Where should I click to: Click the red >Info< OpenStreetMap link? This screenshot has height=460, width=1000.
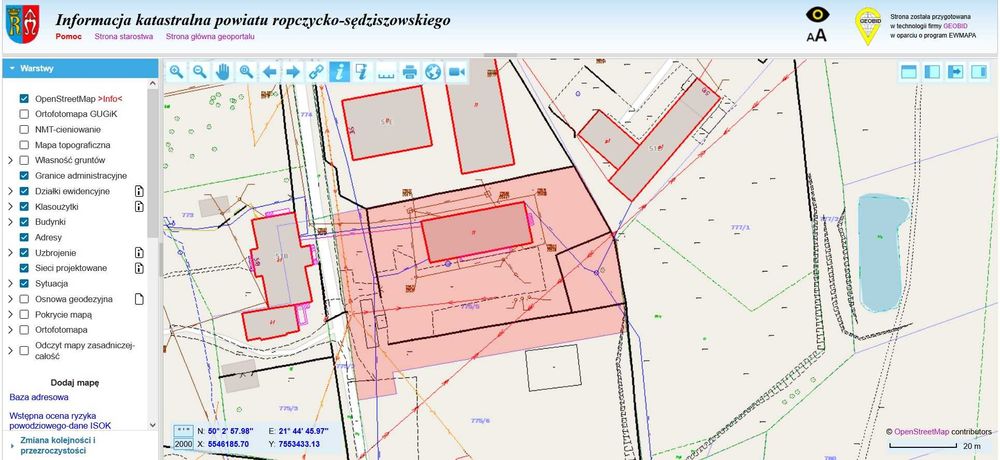(x=110, y=99)
